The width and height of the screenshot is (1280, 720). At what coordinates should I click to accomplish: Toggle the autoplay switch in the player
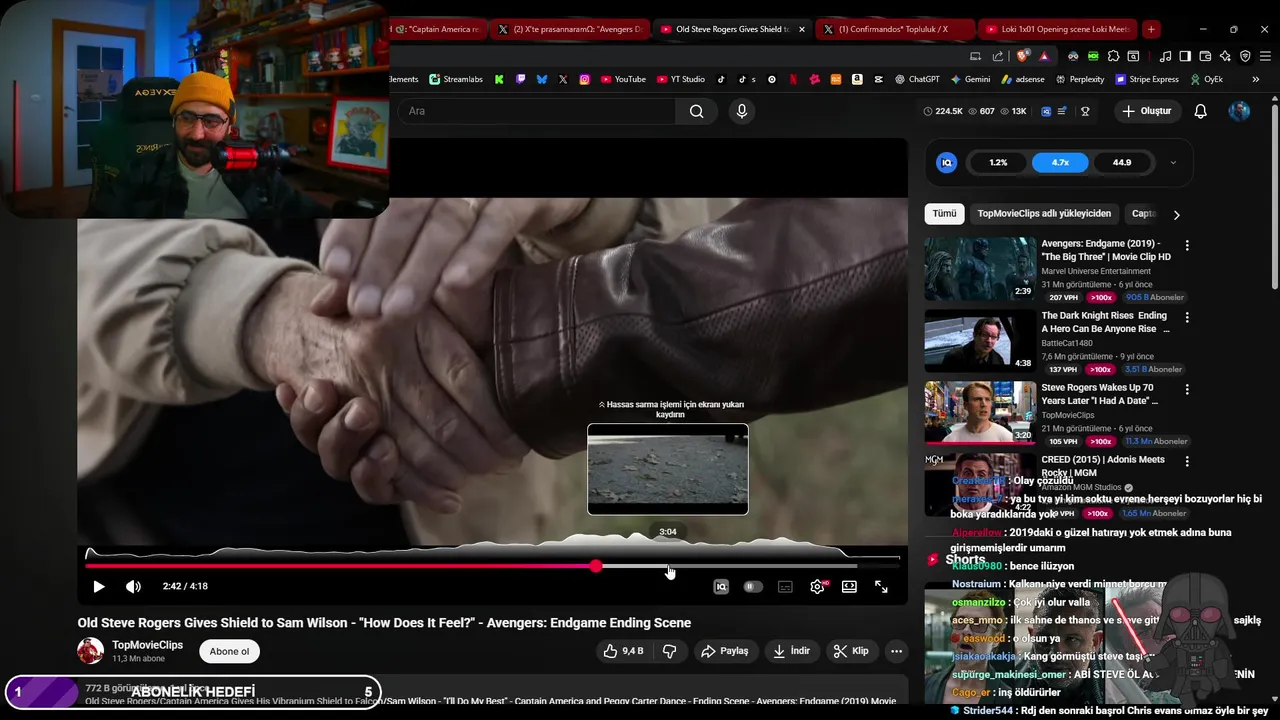[753, 587]
